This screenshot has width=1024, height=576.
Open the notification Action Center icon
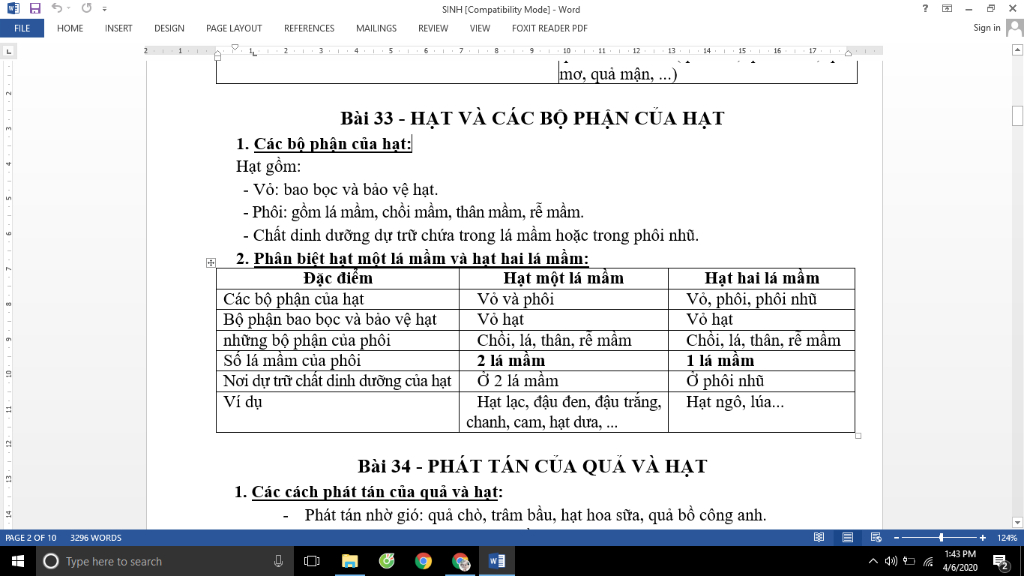point(1000,561)
